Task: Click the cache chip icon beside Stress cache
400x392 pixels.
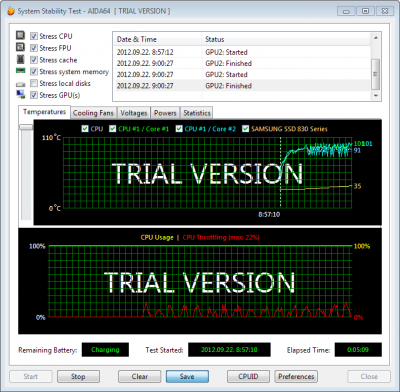Action: coord(21,59)
